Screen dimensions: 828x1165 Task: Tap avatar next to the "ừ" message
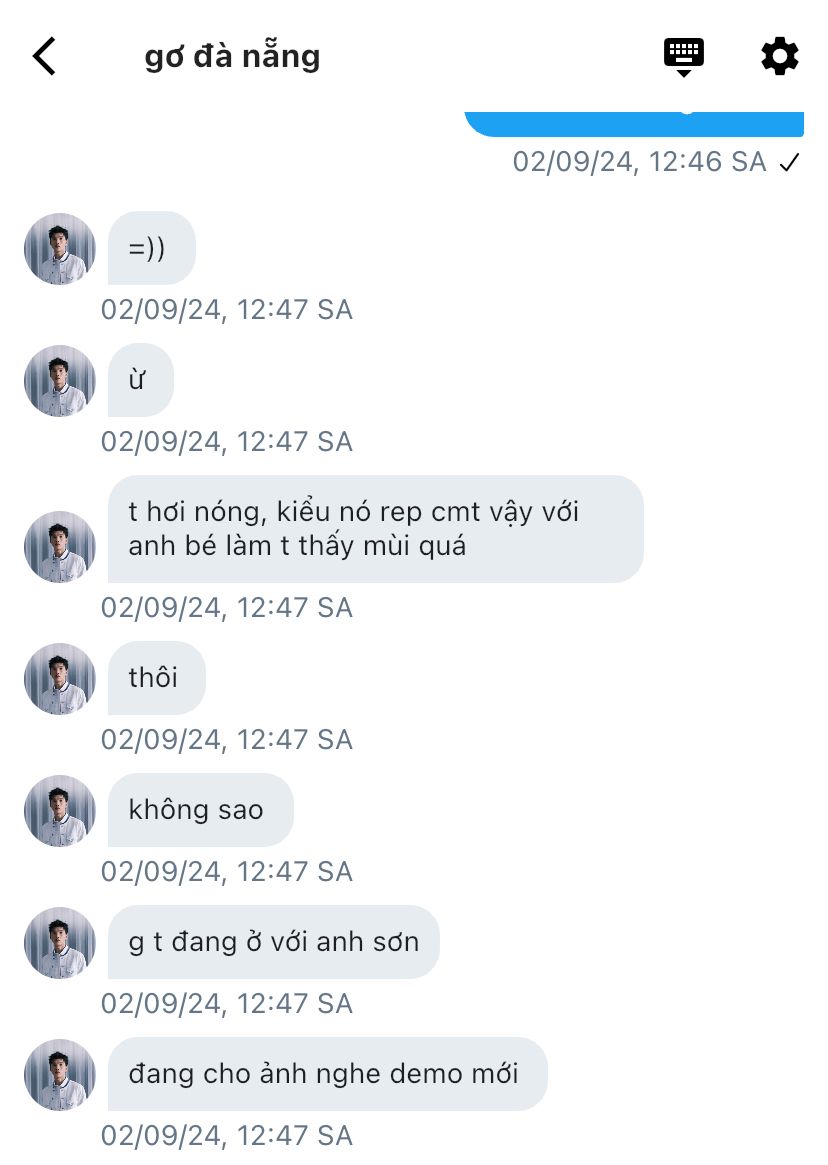coord(60,381)
